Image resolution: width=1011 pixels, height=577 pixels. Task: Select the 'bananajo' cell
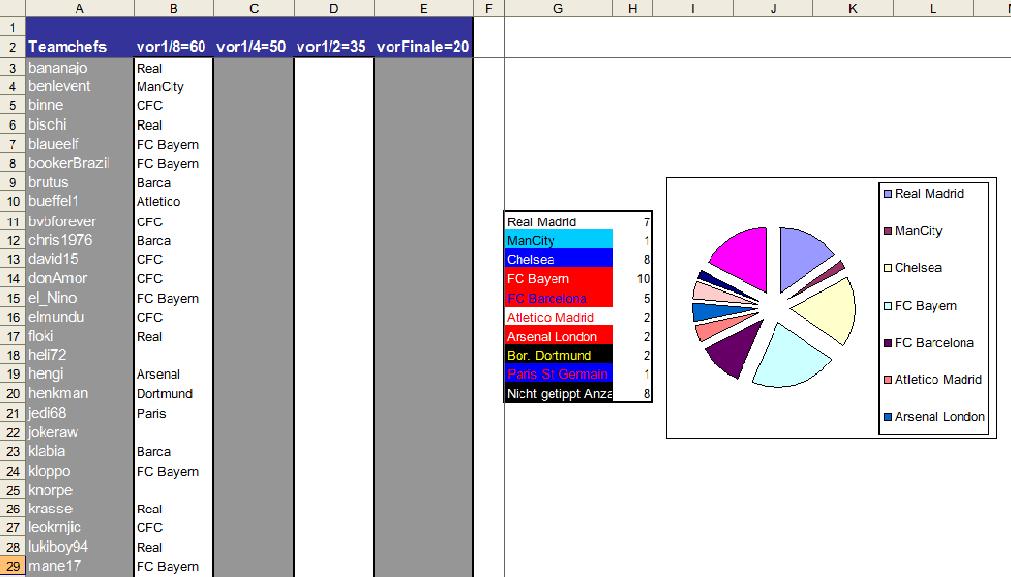[x=80, y=68]
